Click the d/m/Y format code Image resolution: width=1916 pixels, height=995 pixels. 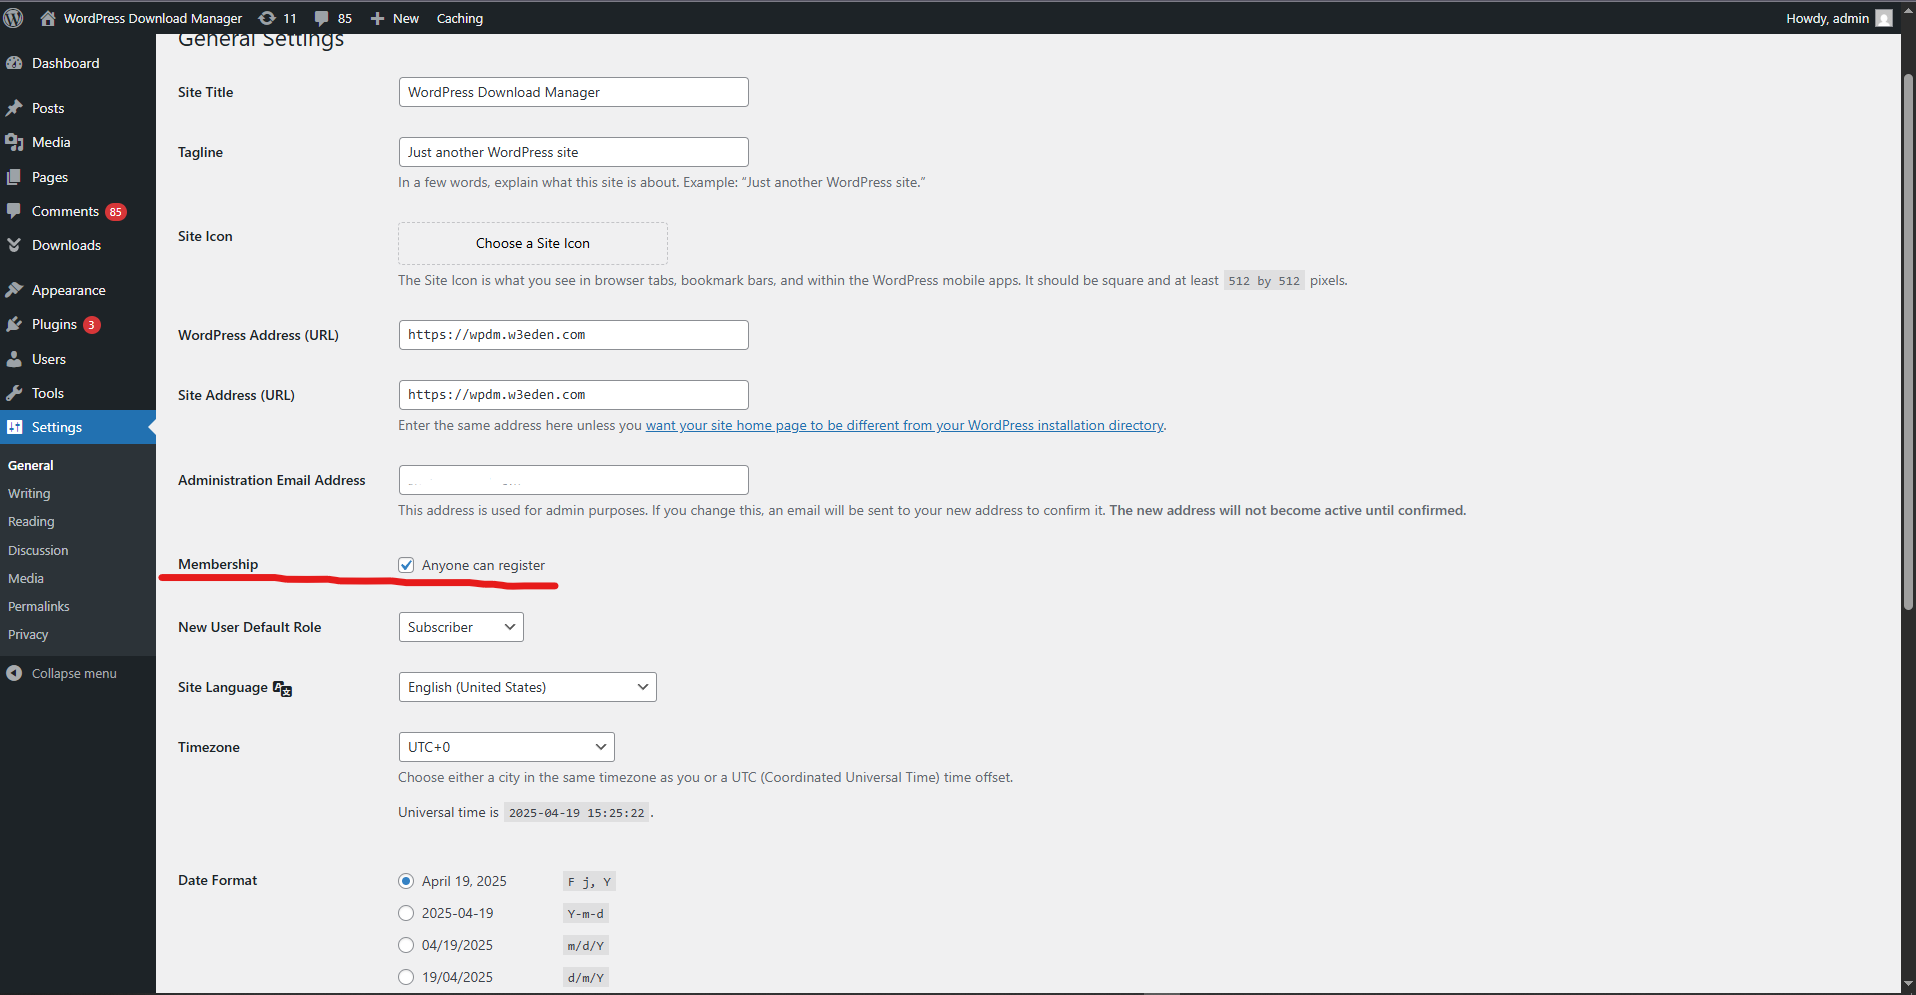586,978
